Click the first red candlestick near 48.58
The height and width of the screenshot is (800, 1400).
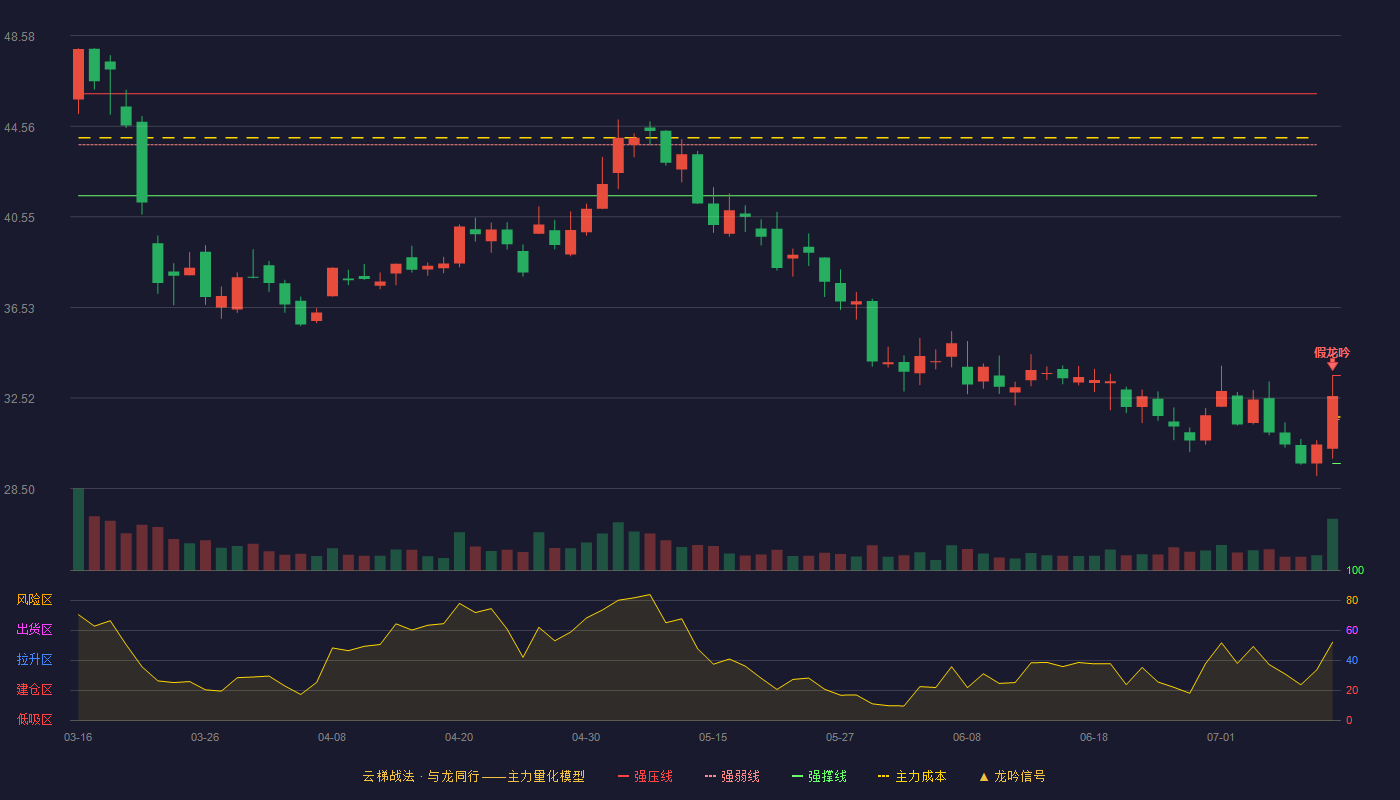pyautogui.click(x=78, y=74)
